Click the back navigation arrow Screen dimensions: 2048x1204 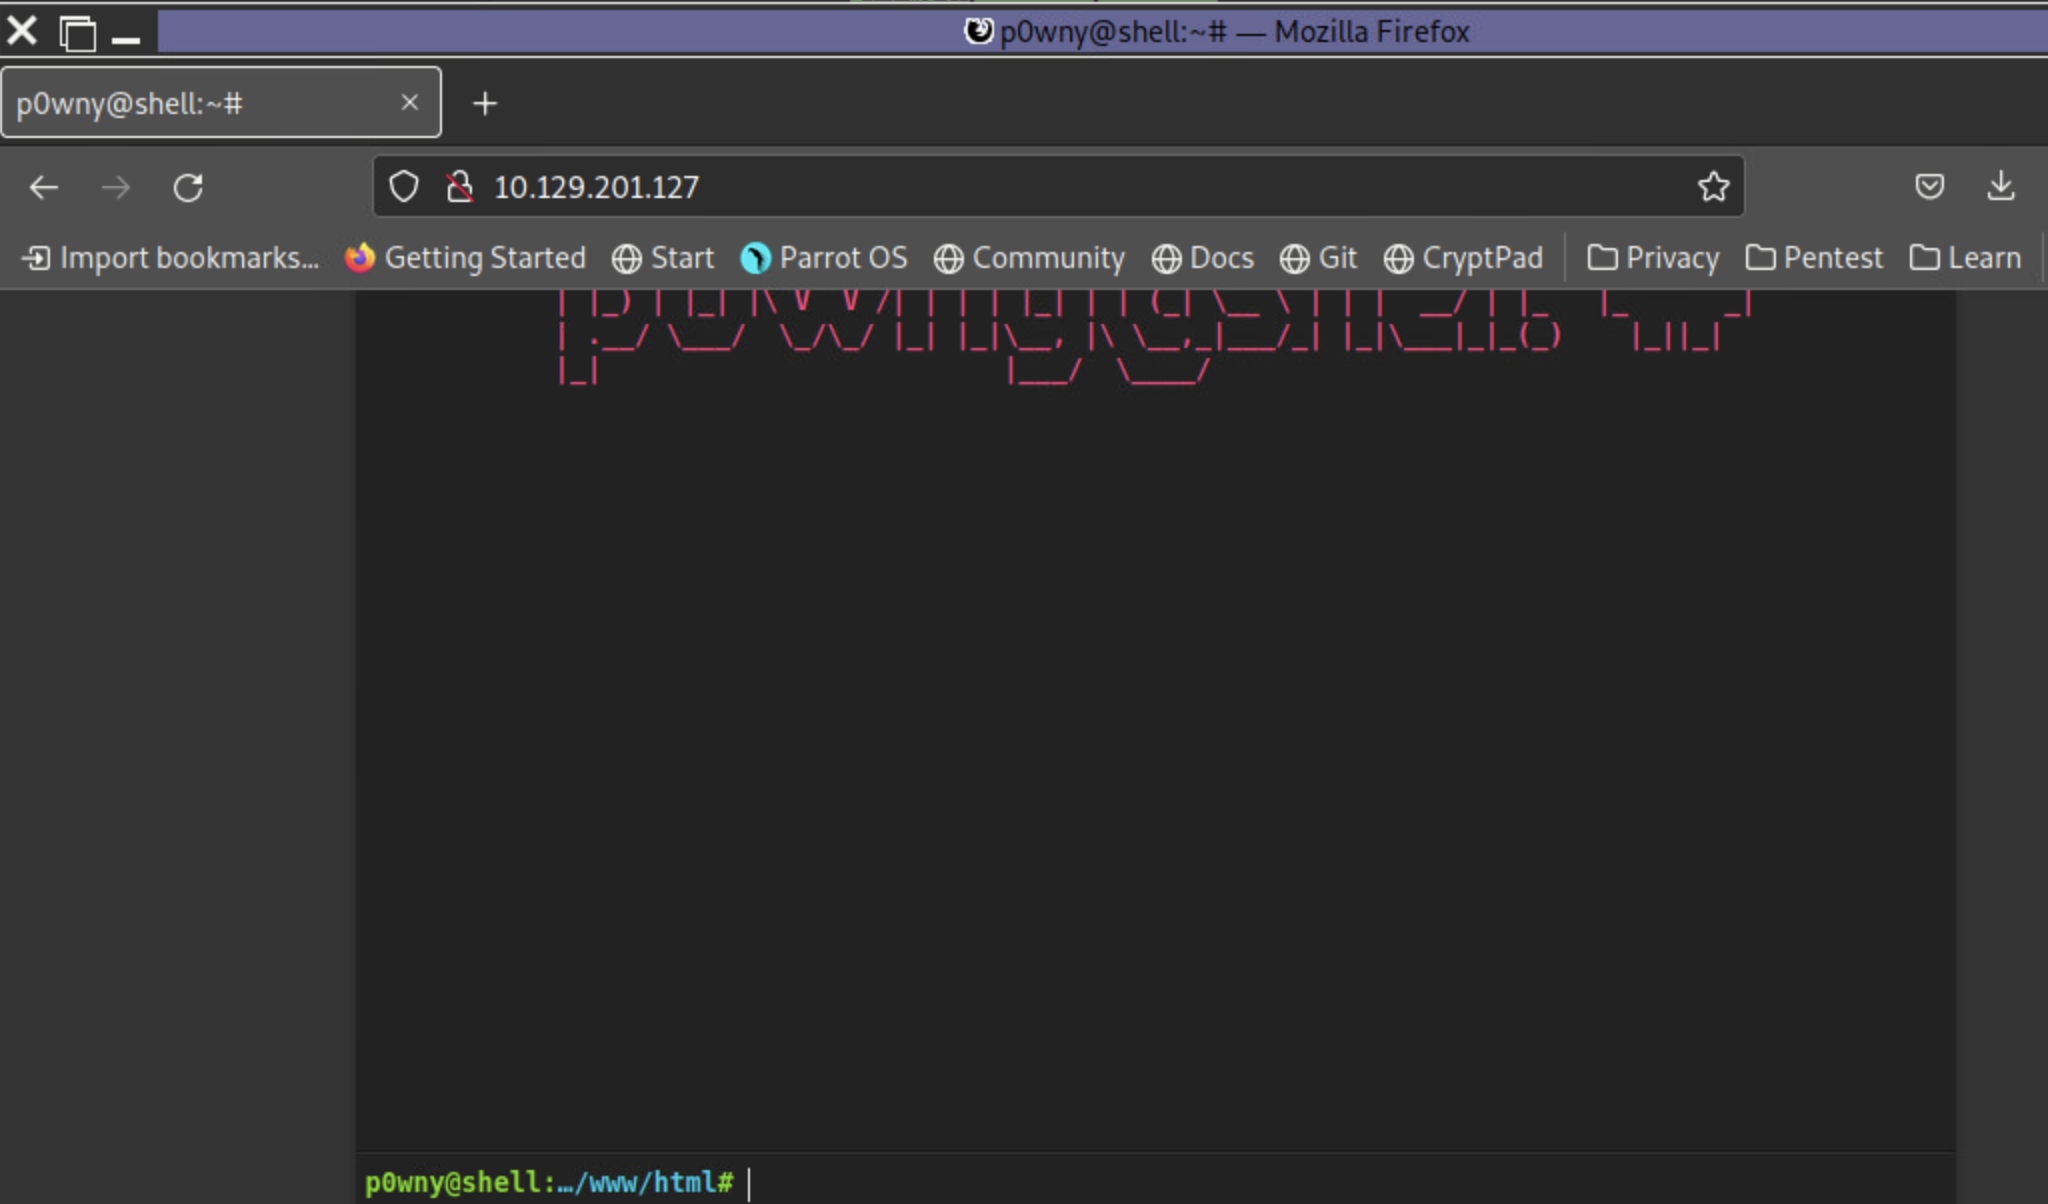tap(44, 187)
